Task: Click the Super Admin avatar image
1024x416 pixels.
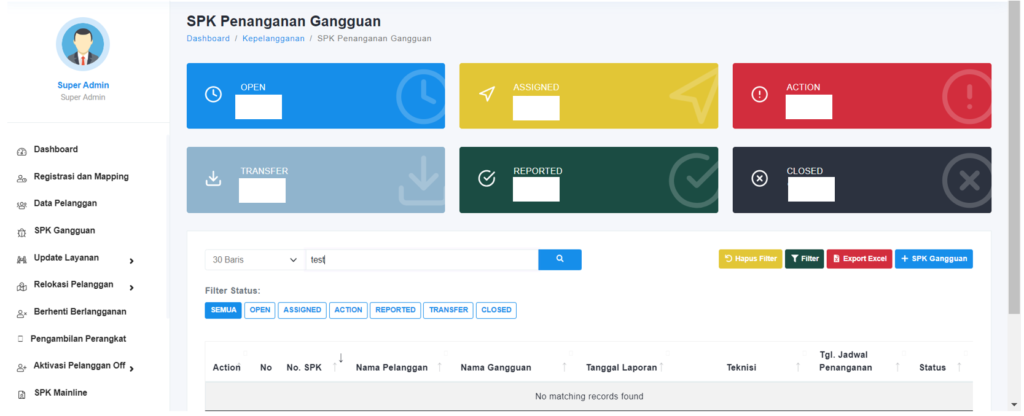Action: pos(83,44)
